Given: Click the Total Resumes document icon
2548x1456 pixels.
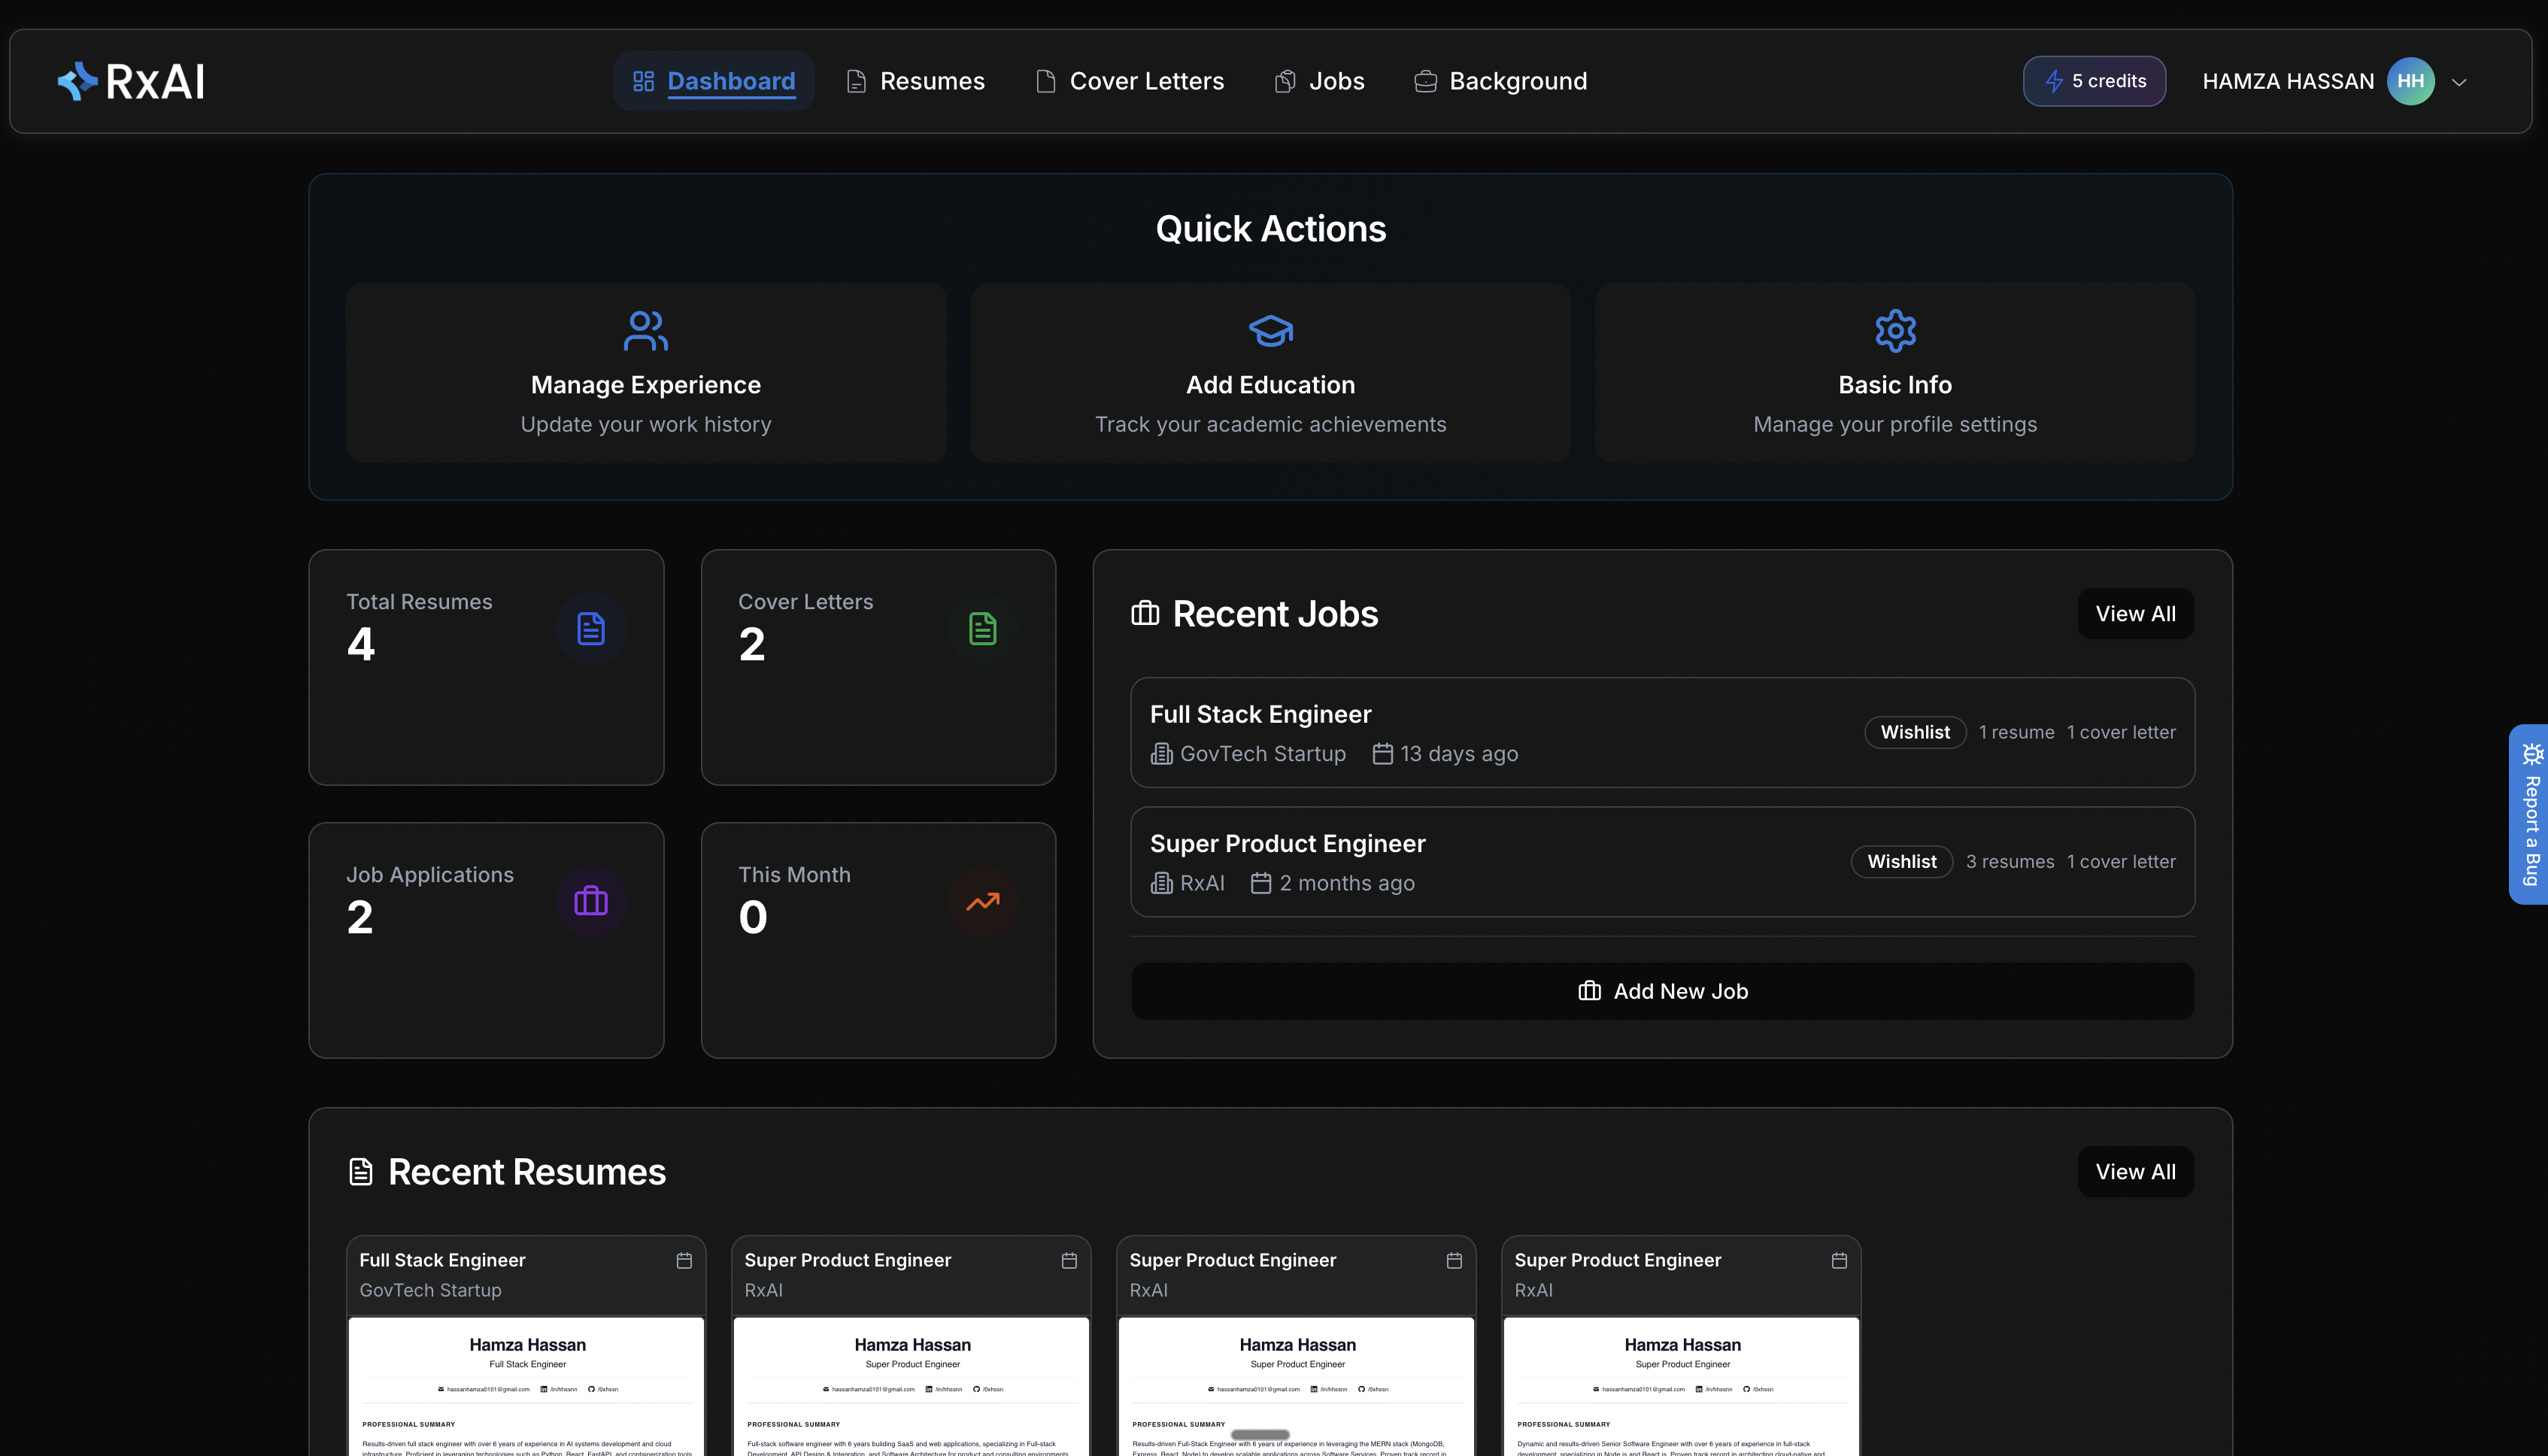Looking at the screenshot, I should pyautogui.click(x=591, y=629).
